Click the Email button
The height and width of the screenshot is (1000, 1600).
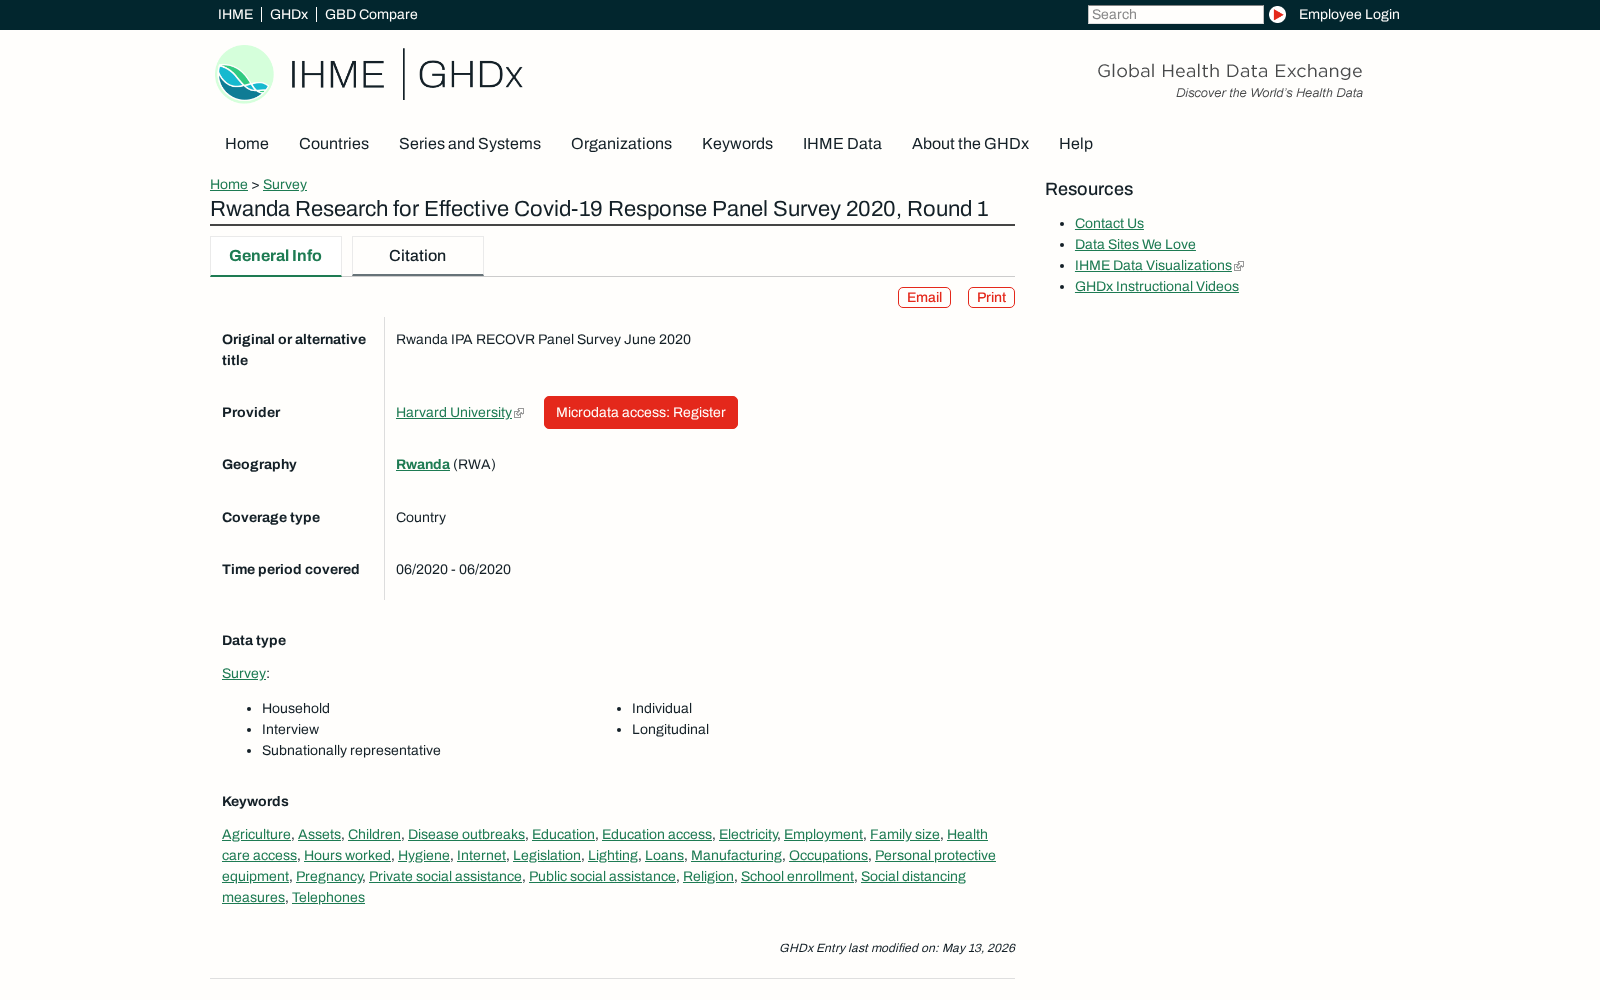click(924, 298)
